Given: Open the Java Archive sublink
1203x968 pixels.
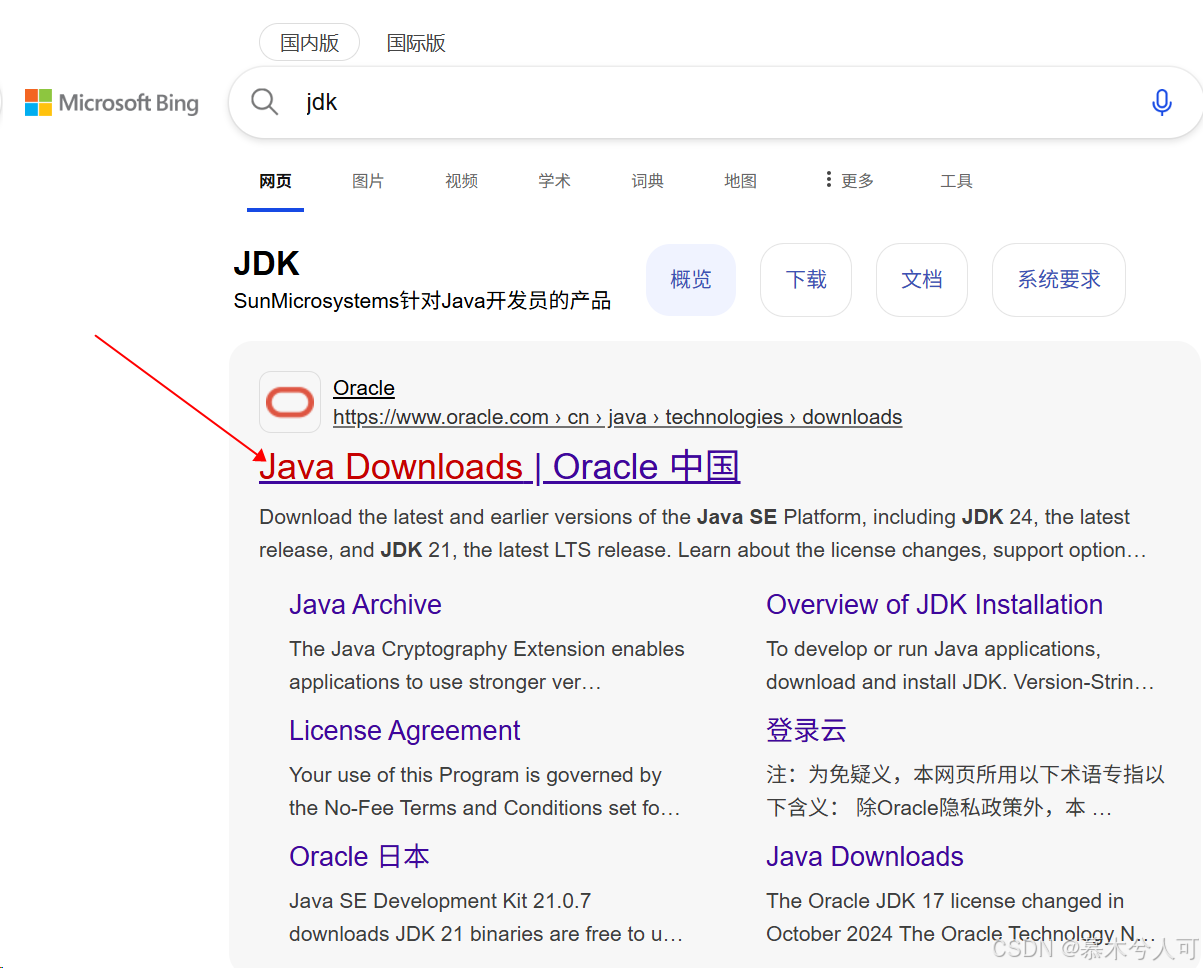Looking at the screenshot, I should click(365, 605).
